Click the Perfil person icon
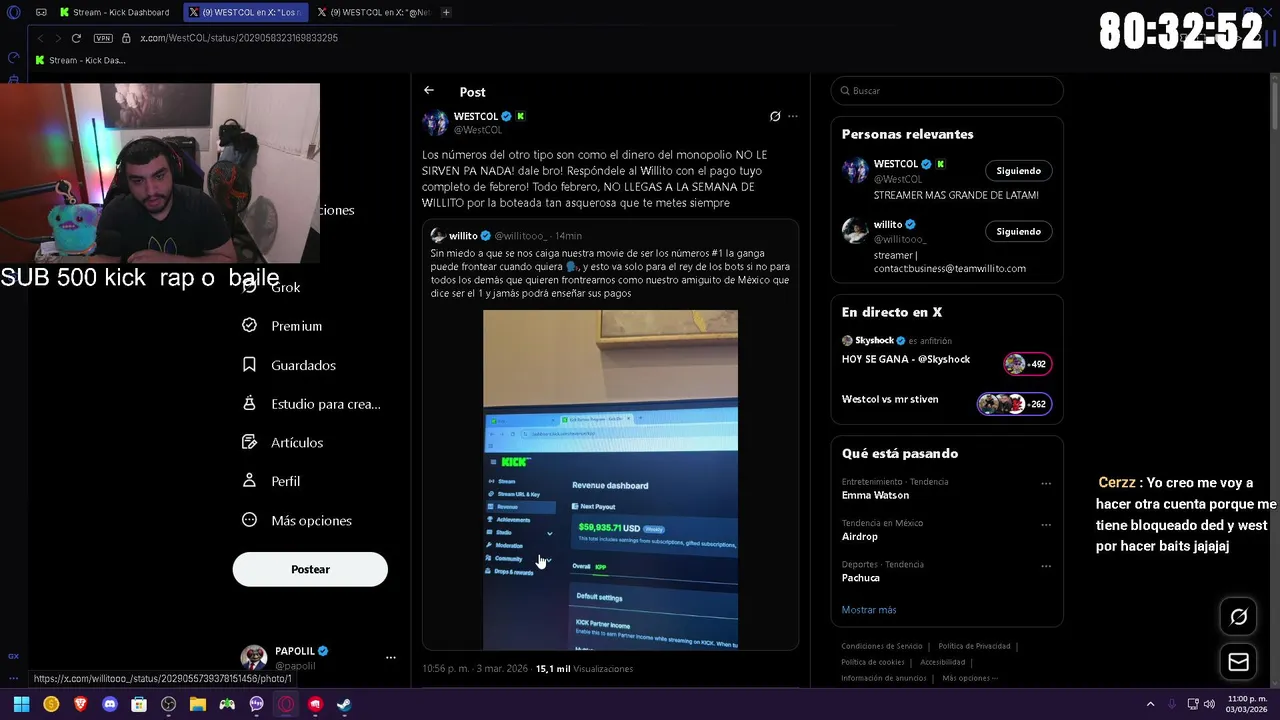 [249, 481]
